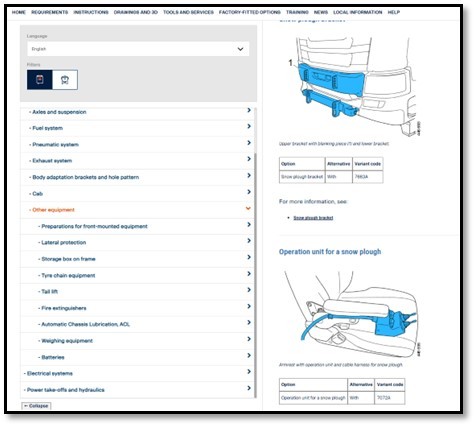Viewport: 476px width, 427px height.
Task: Expand the Fuel system arrow
Action: [249, 126]
